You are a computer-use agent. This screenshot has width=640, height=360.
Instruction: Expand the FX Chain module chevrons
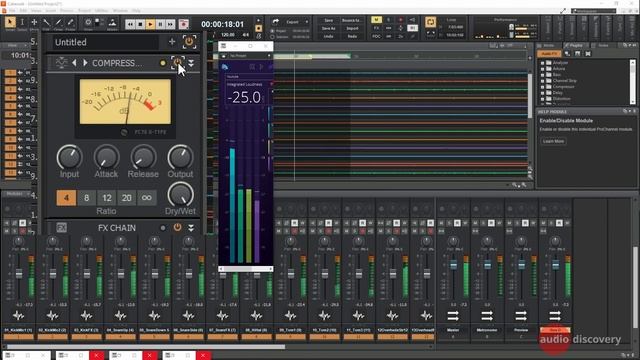(x=191, y=228)
